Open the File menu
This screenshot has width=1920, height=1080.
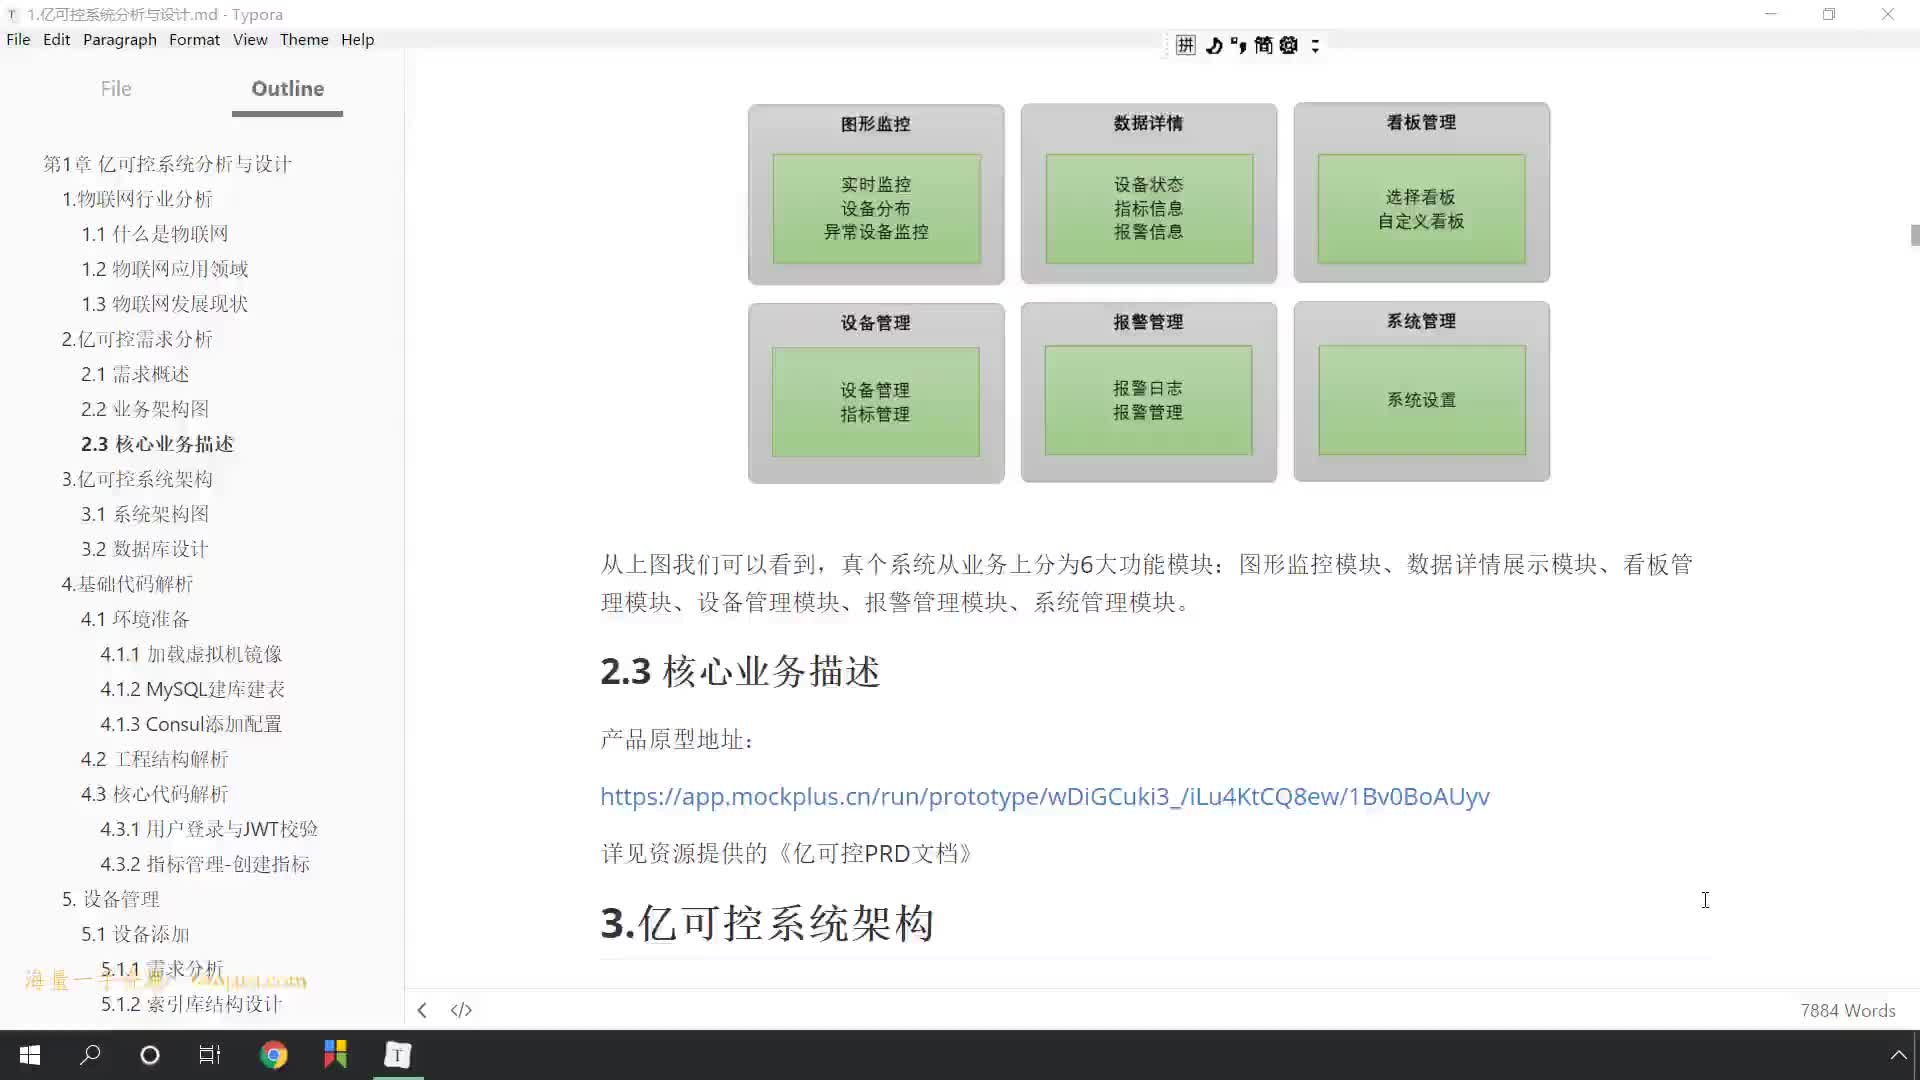coord(18,39)
